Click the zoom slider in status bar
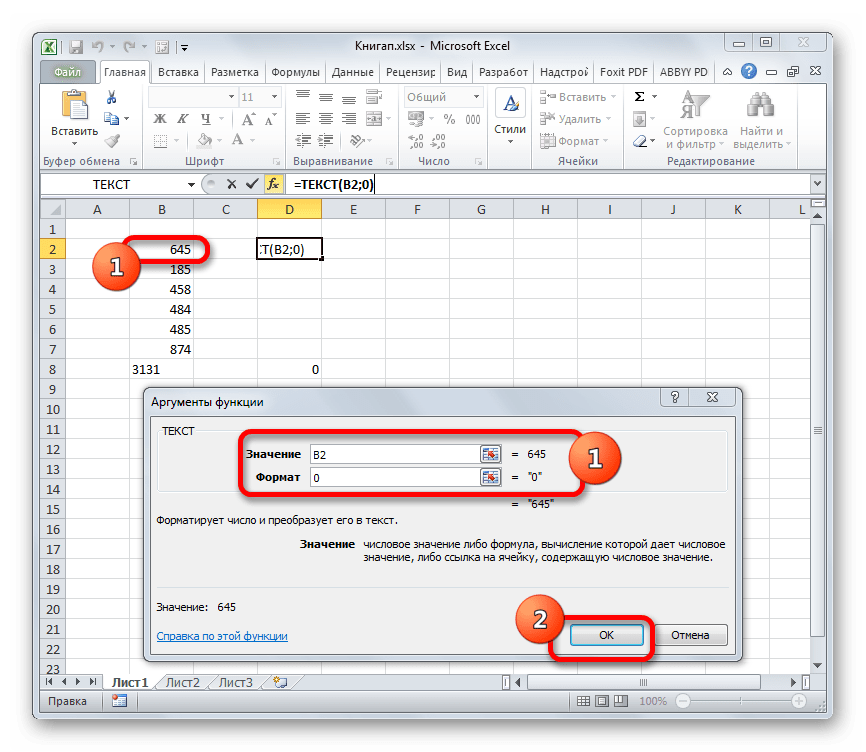The image size is (866, 752). click(x=741, y=701)
